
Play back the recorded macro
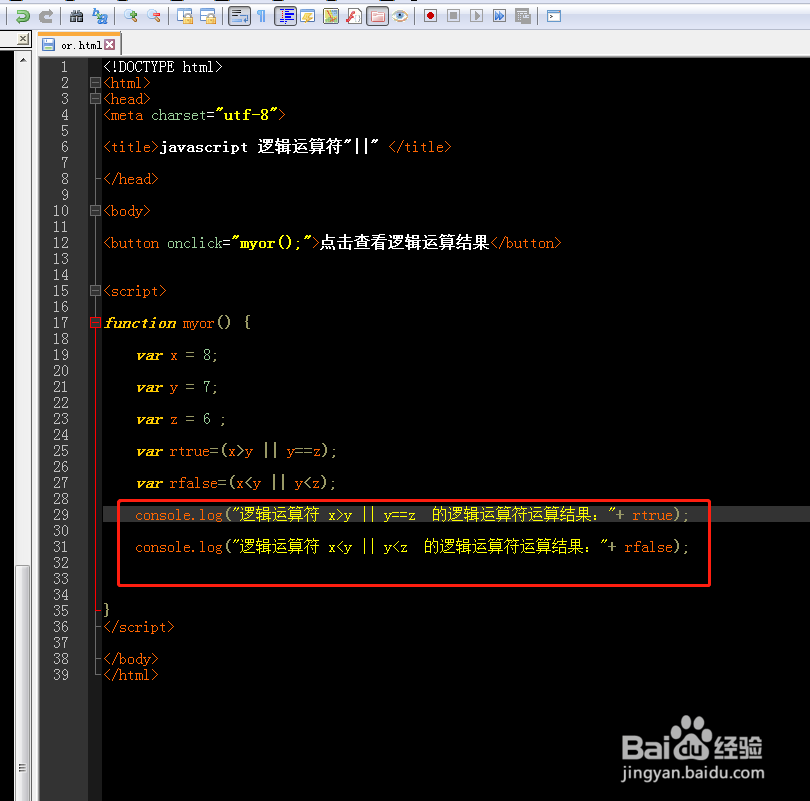(476, 17)
